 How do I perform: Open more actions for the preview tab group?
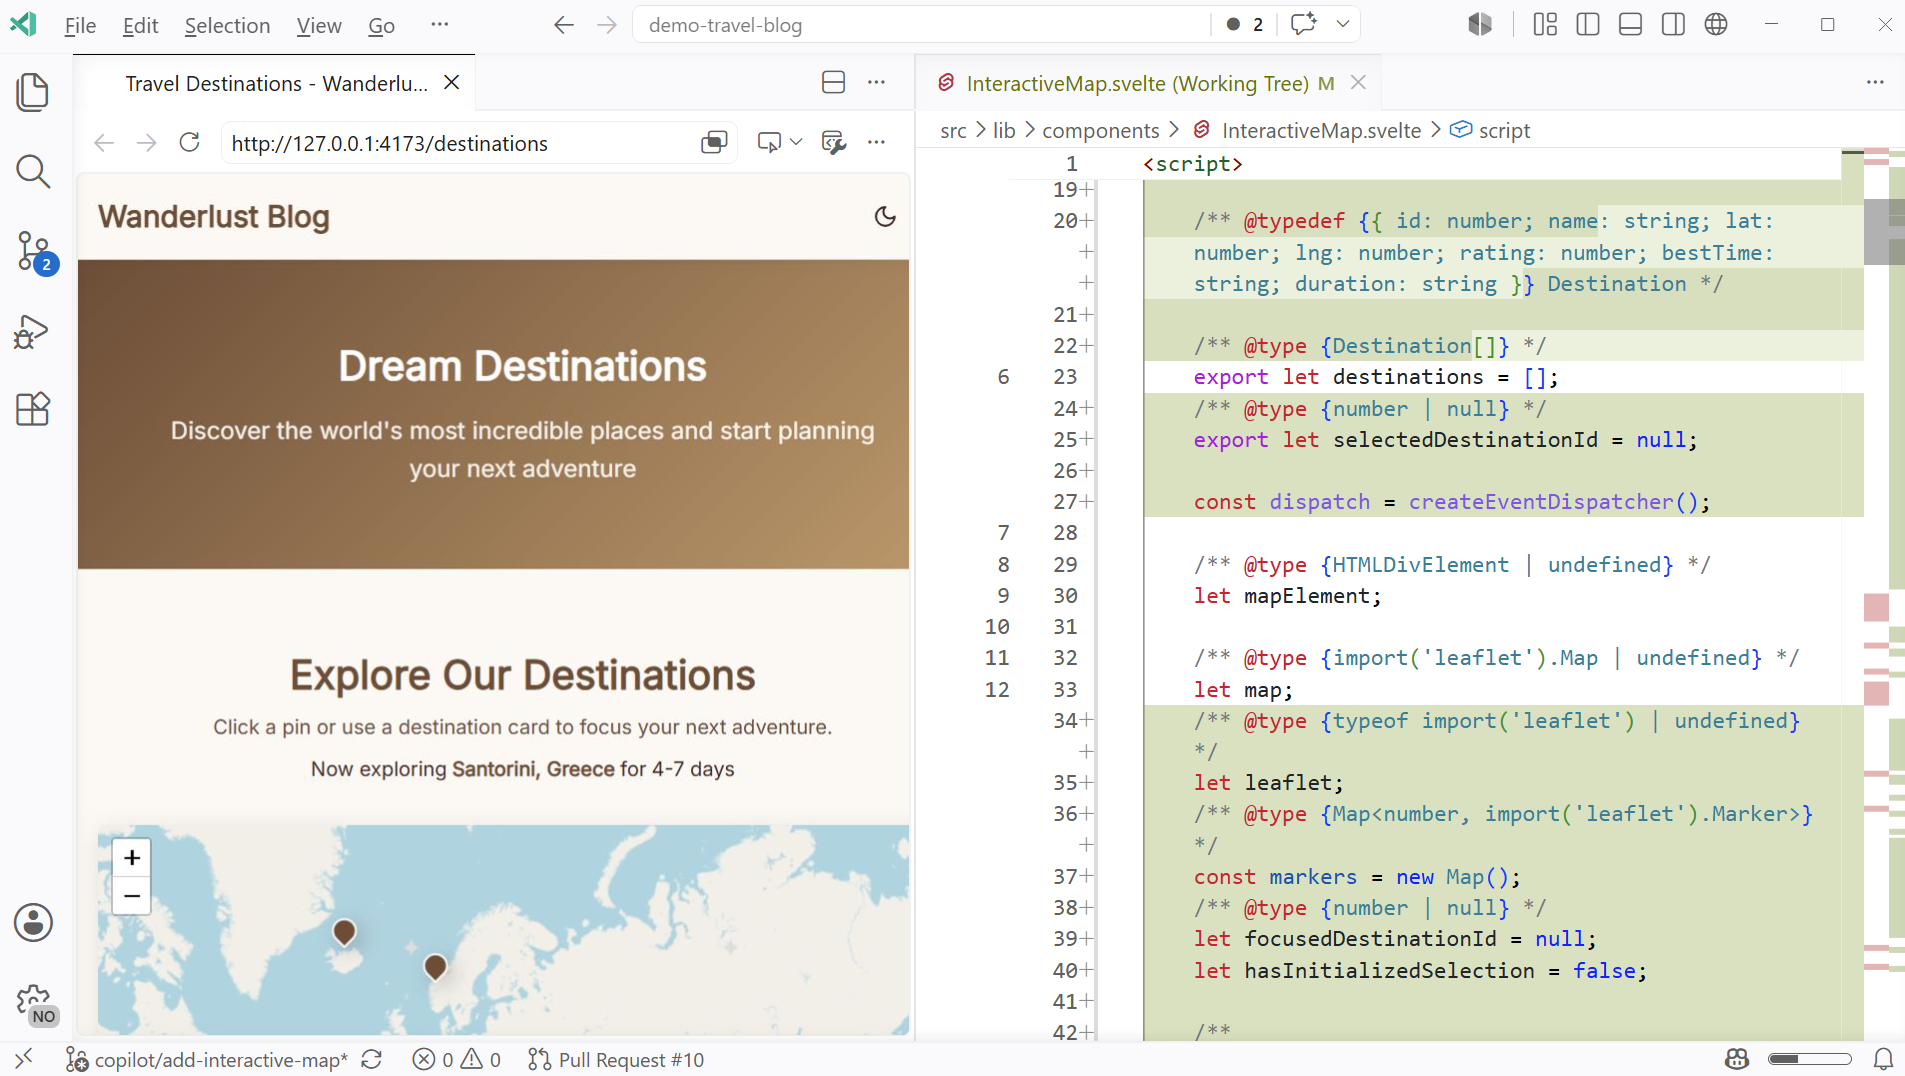click(x=877, y=82)
